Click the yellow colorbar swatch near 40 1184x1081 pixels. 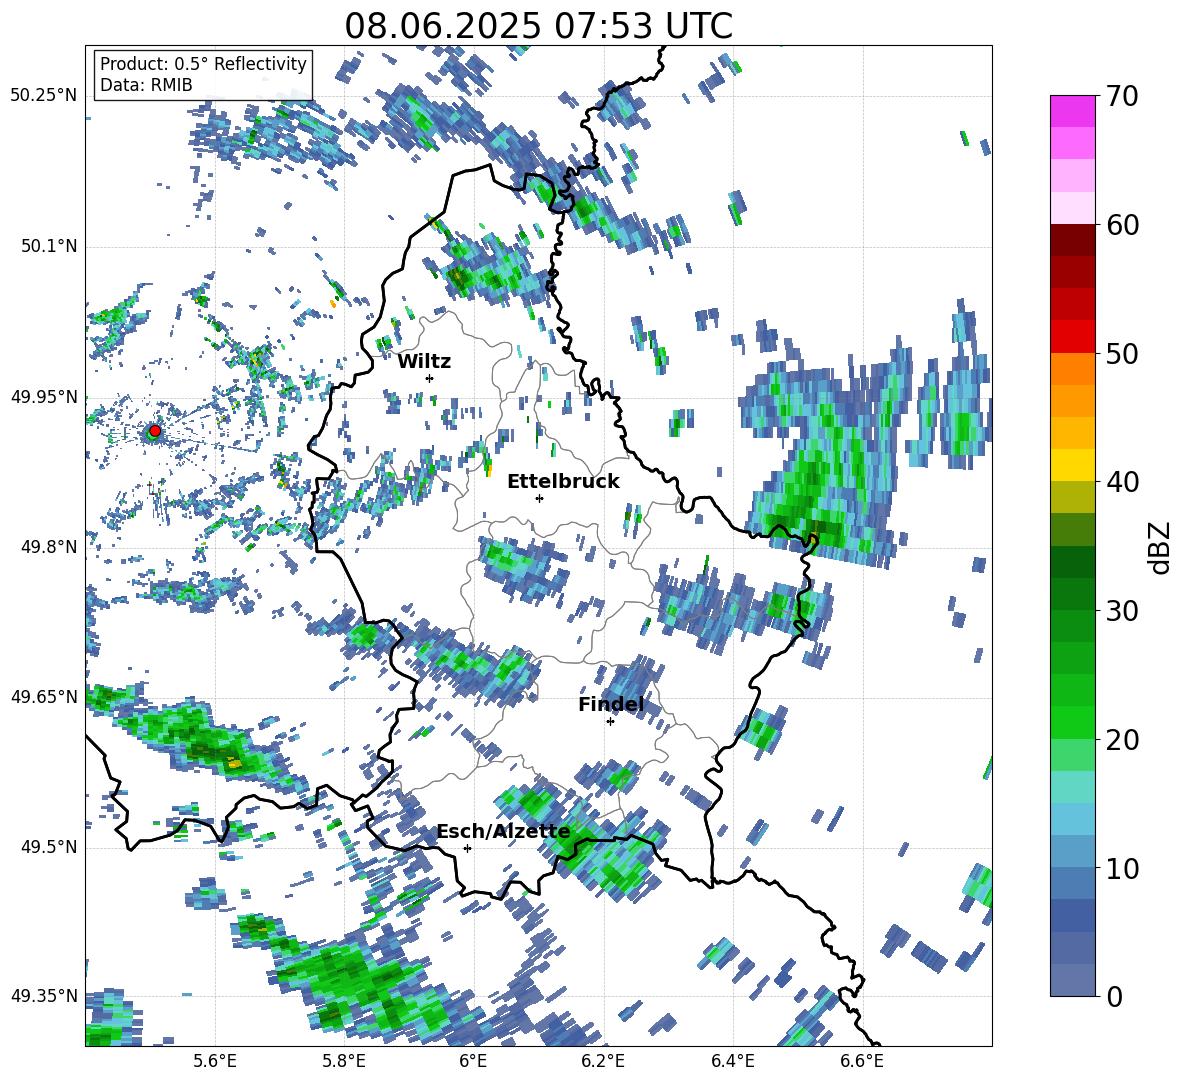coord(1072,465)
